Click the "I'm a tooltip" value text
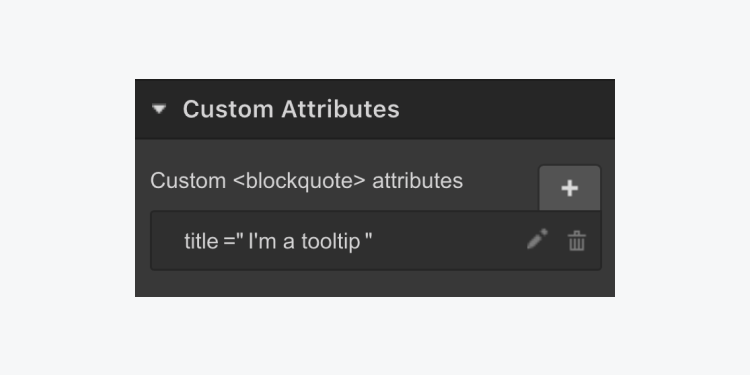This screenshot has height=376, width=751. pyautogui.click(x=305, y=241)
